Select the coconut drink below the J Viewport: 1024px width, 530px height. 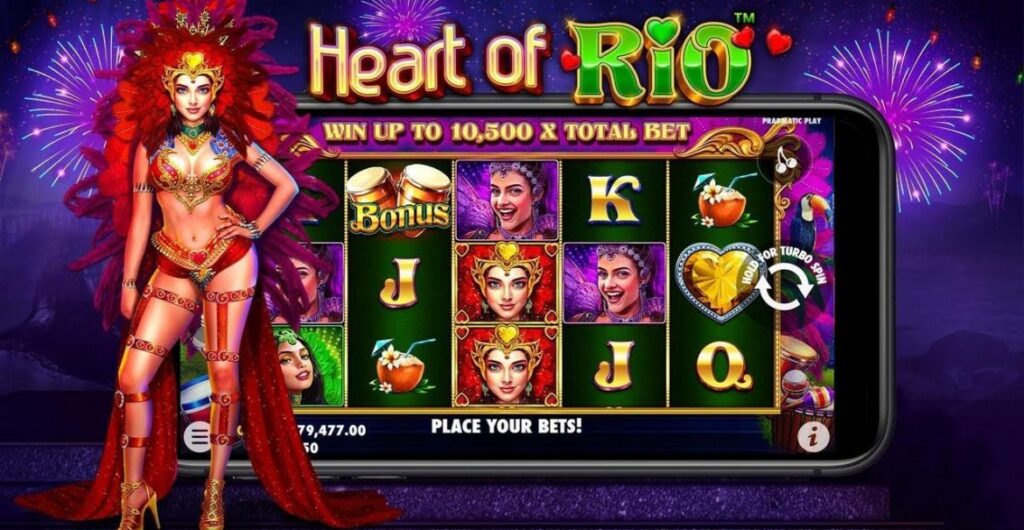(398, 366)
